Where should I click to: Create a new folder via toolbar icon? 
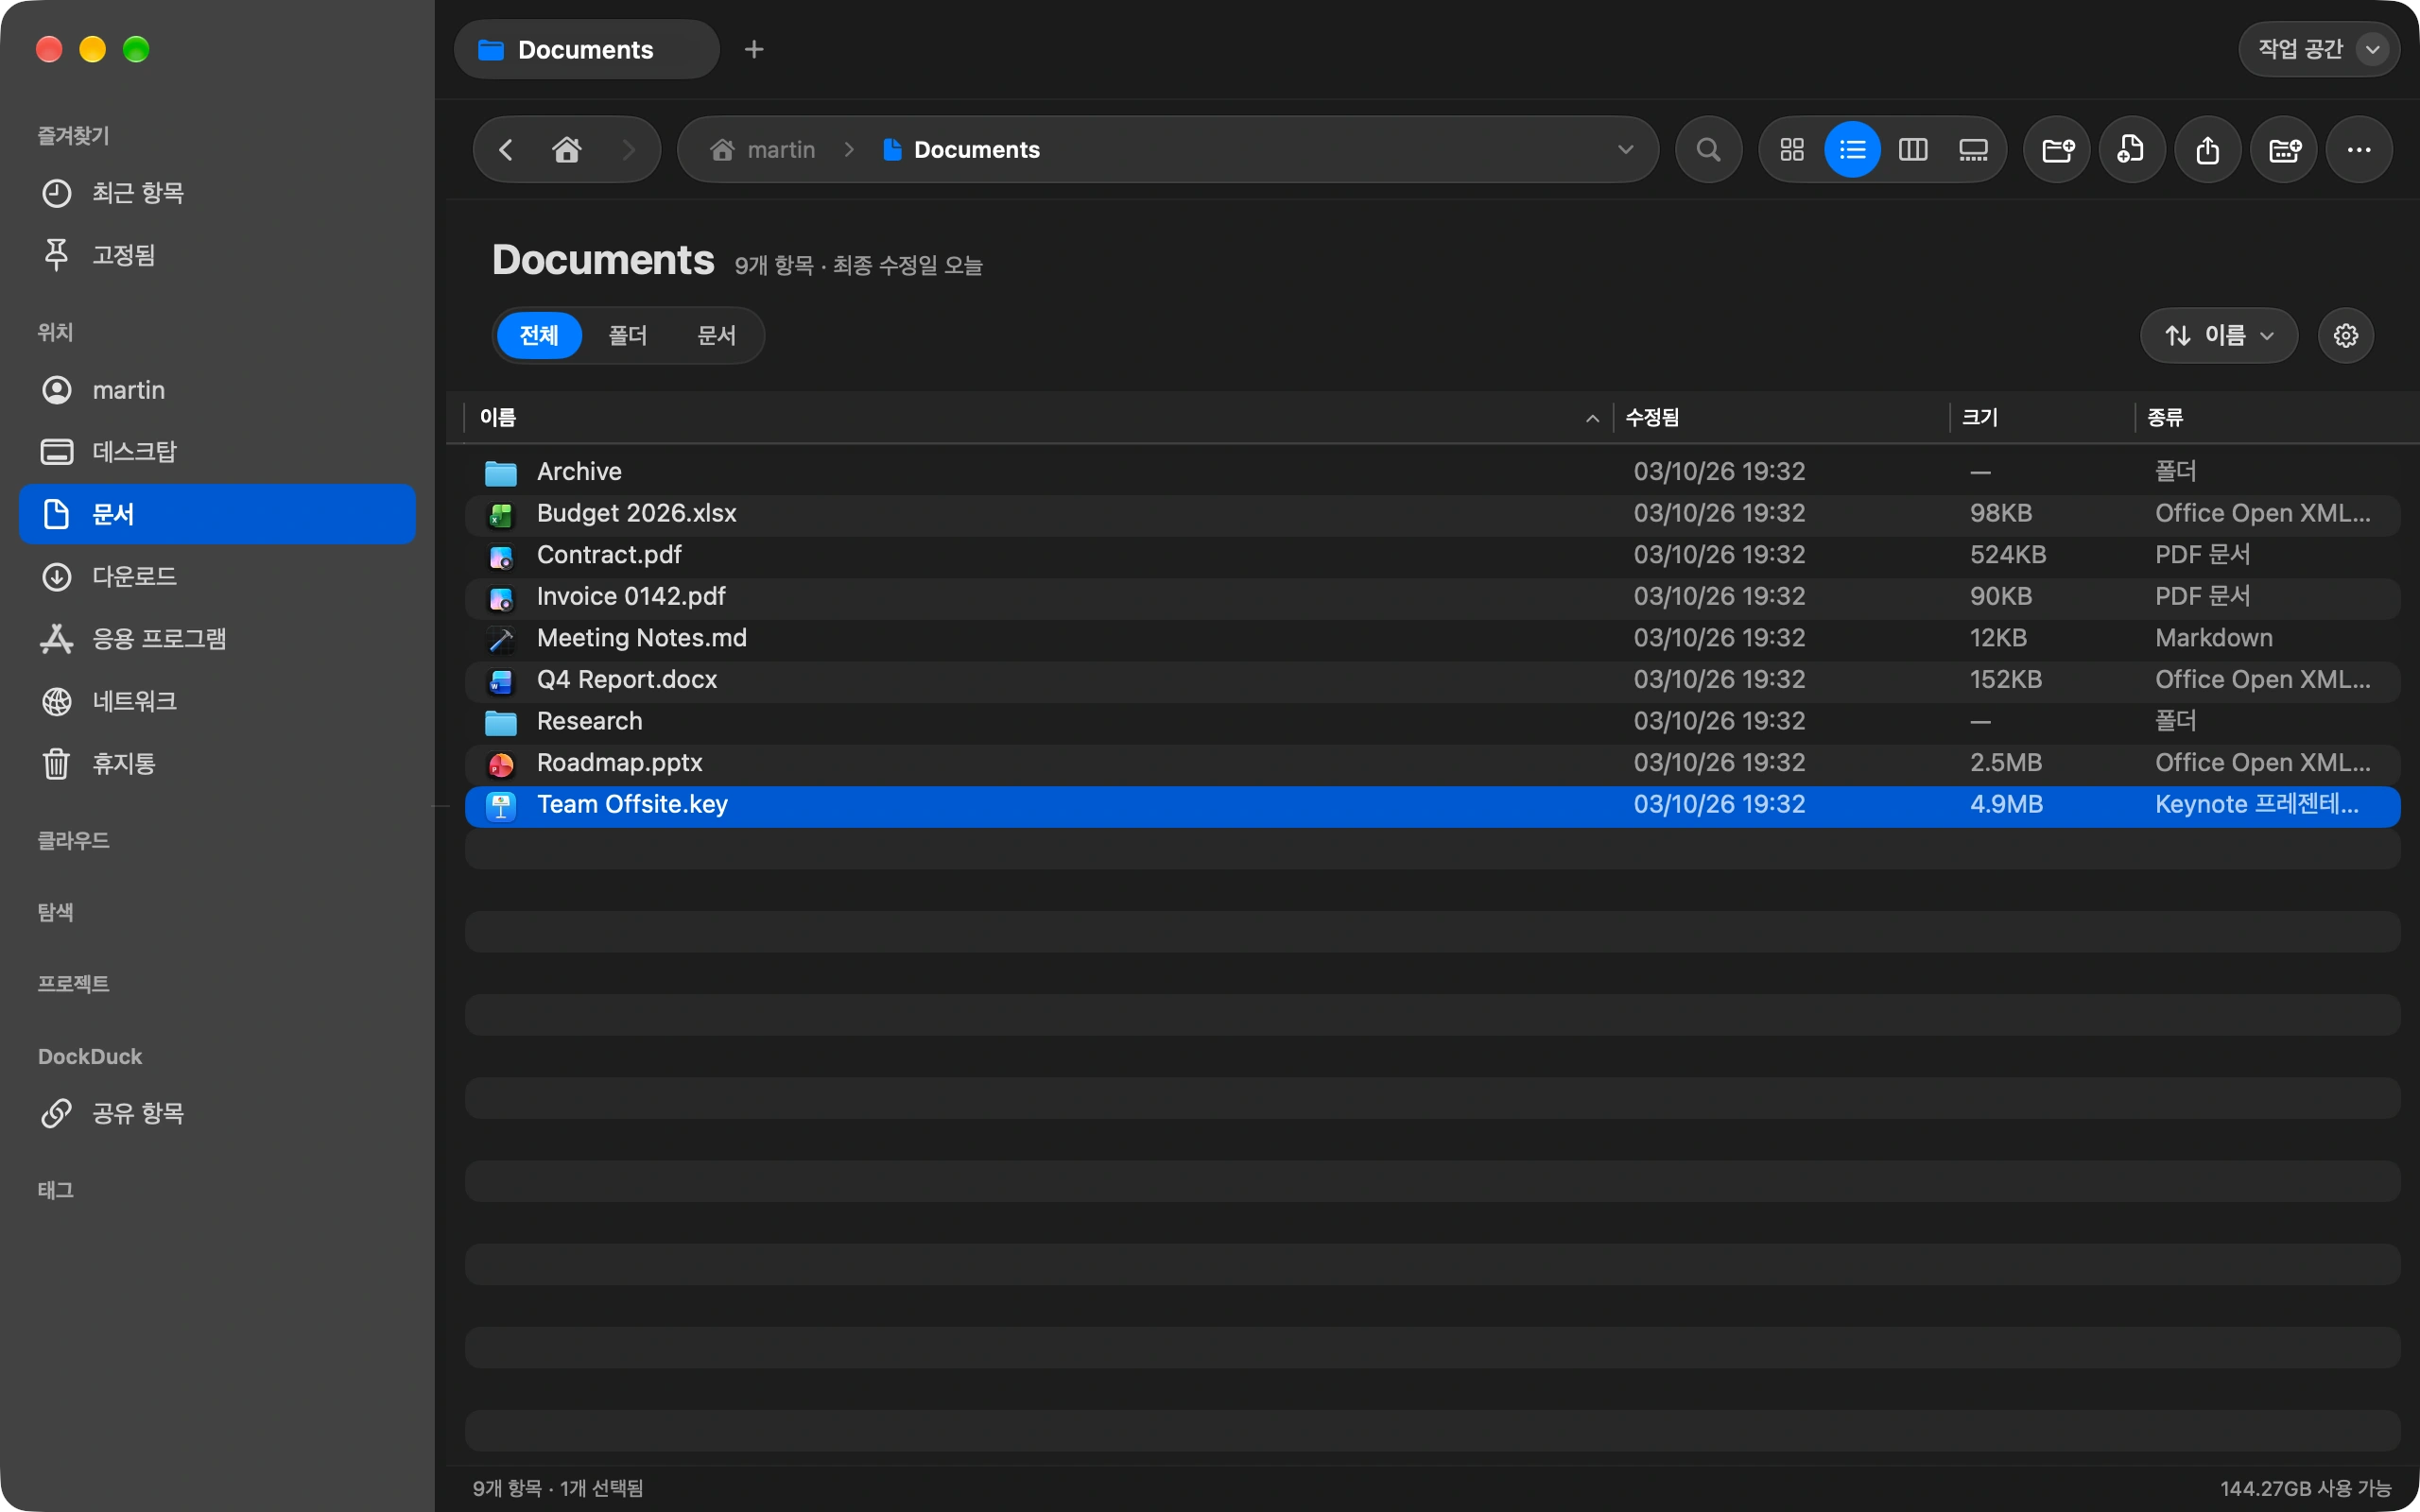2056,150
